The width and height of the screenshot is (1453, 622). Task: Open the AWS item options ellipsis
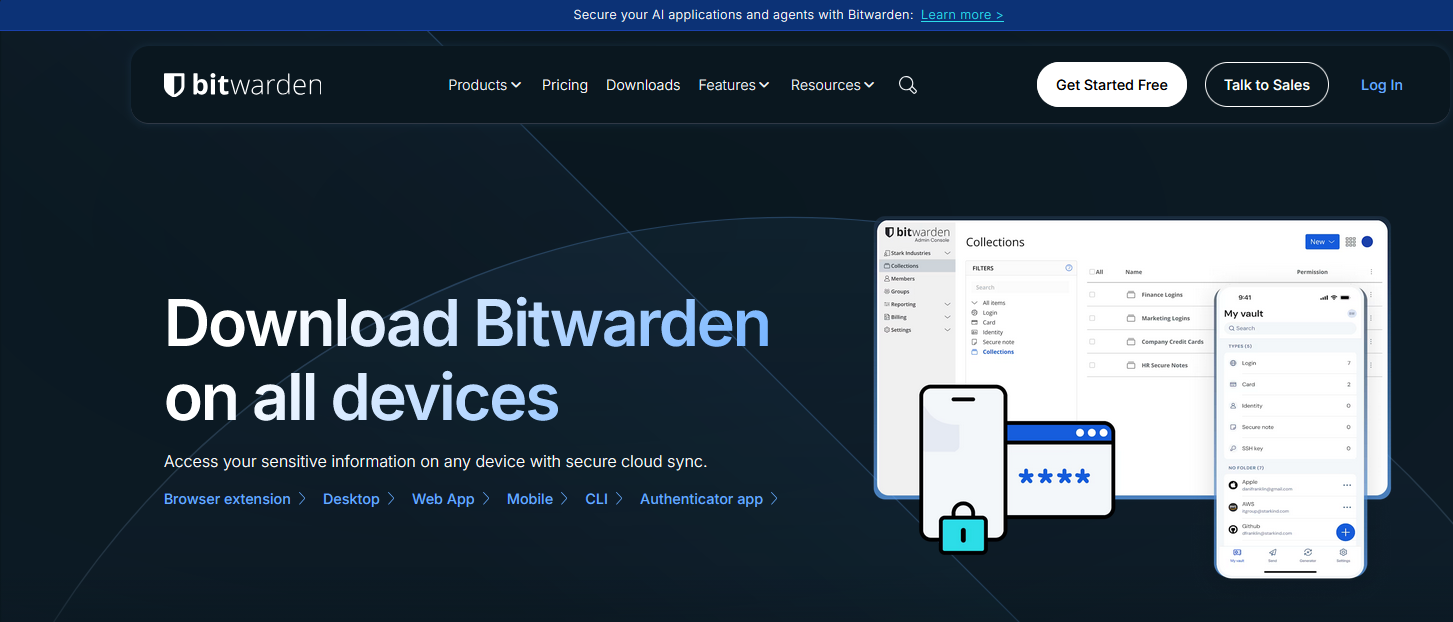point(1347,507)
